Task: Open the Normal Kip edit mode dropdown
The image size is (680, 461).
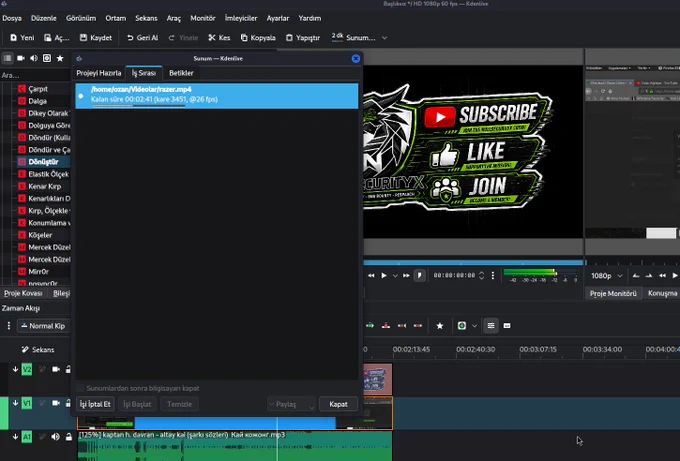Action: pyautogui.click(x=43, y=326)
